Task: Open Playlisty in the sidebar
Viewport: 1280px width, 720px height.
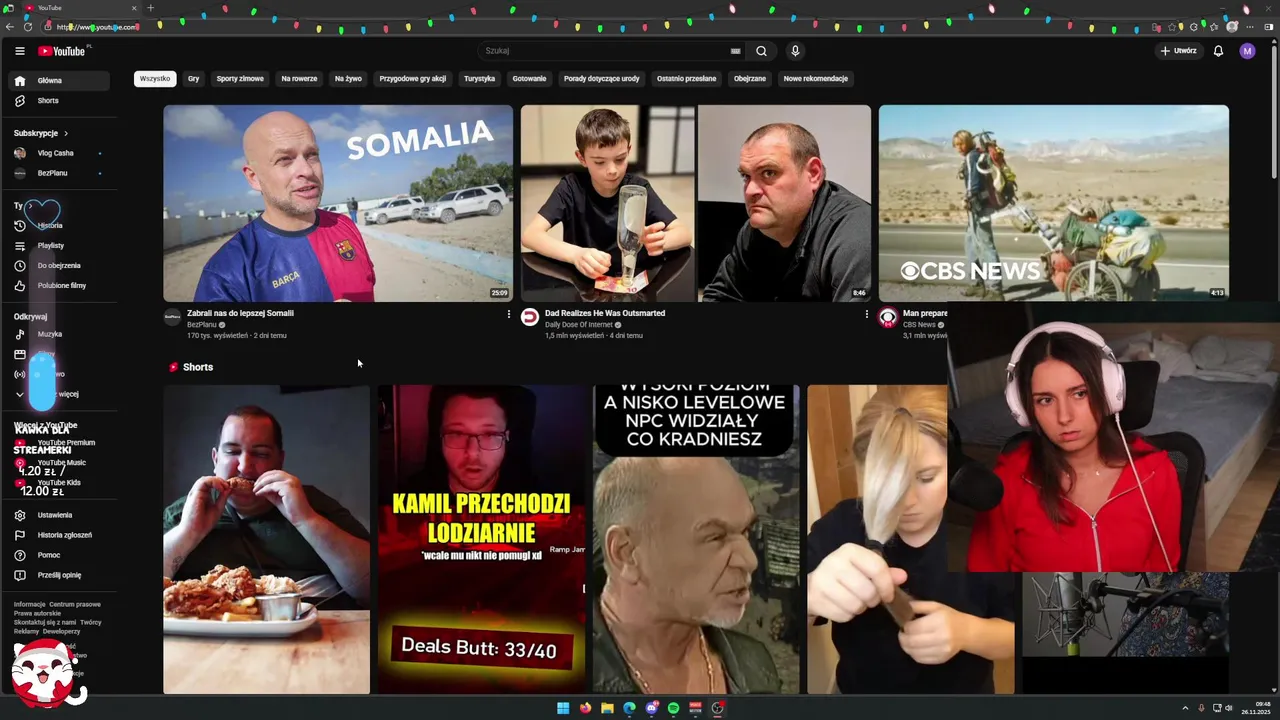Action: pos(60,245)
